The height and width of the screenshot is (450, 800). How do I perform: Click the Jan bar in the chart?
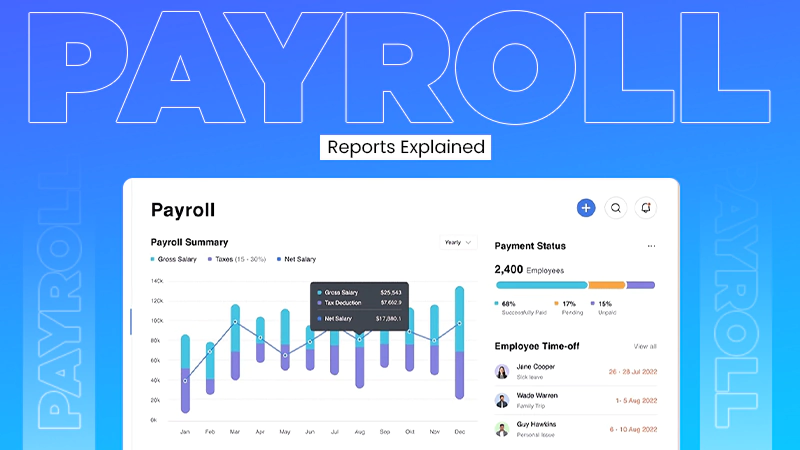(x=185, y=373)
